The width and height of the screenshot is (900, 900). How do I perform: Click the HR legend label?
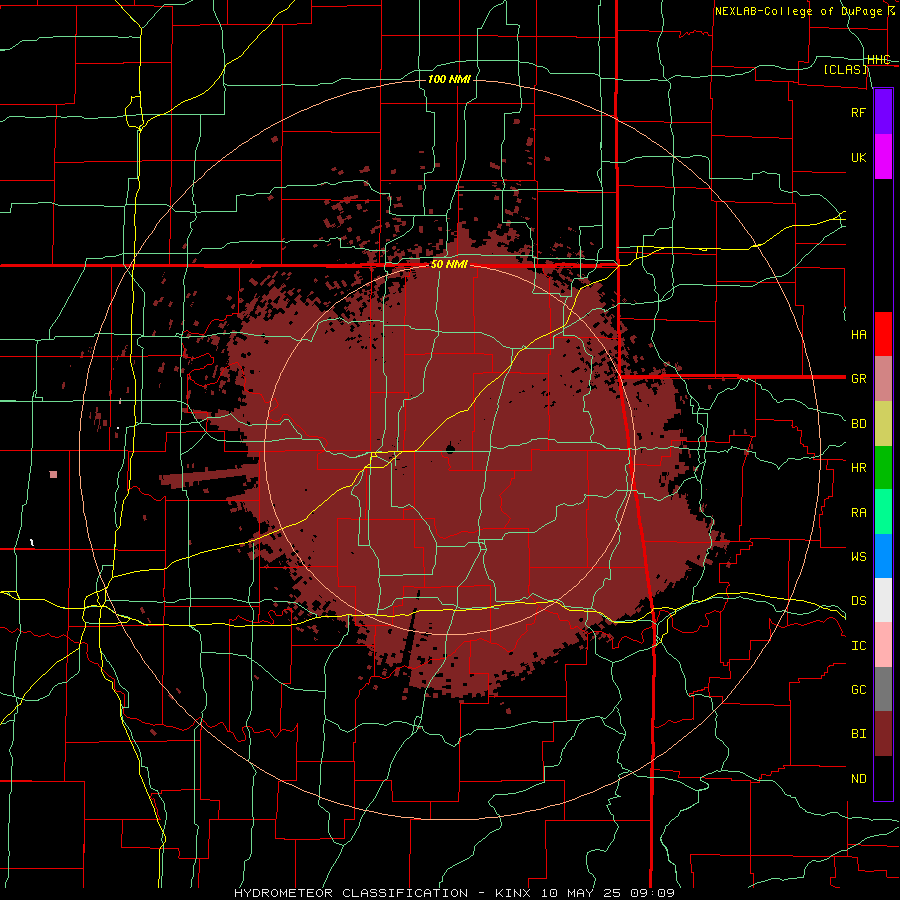coord(858,468)
